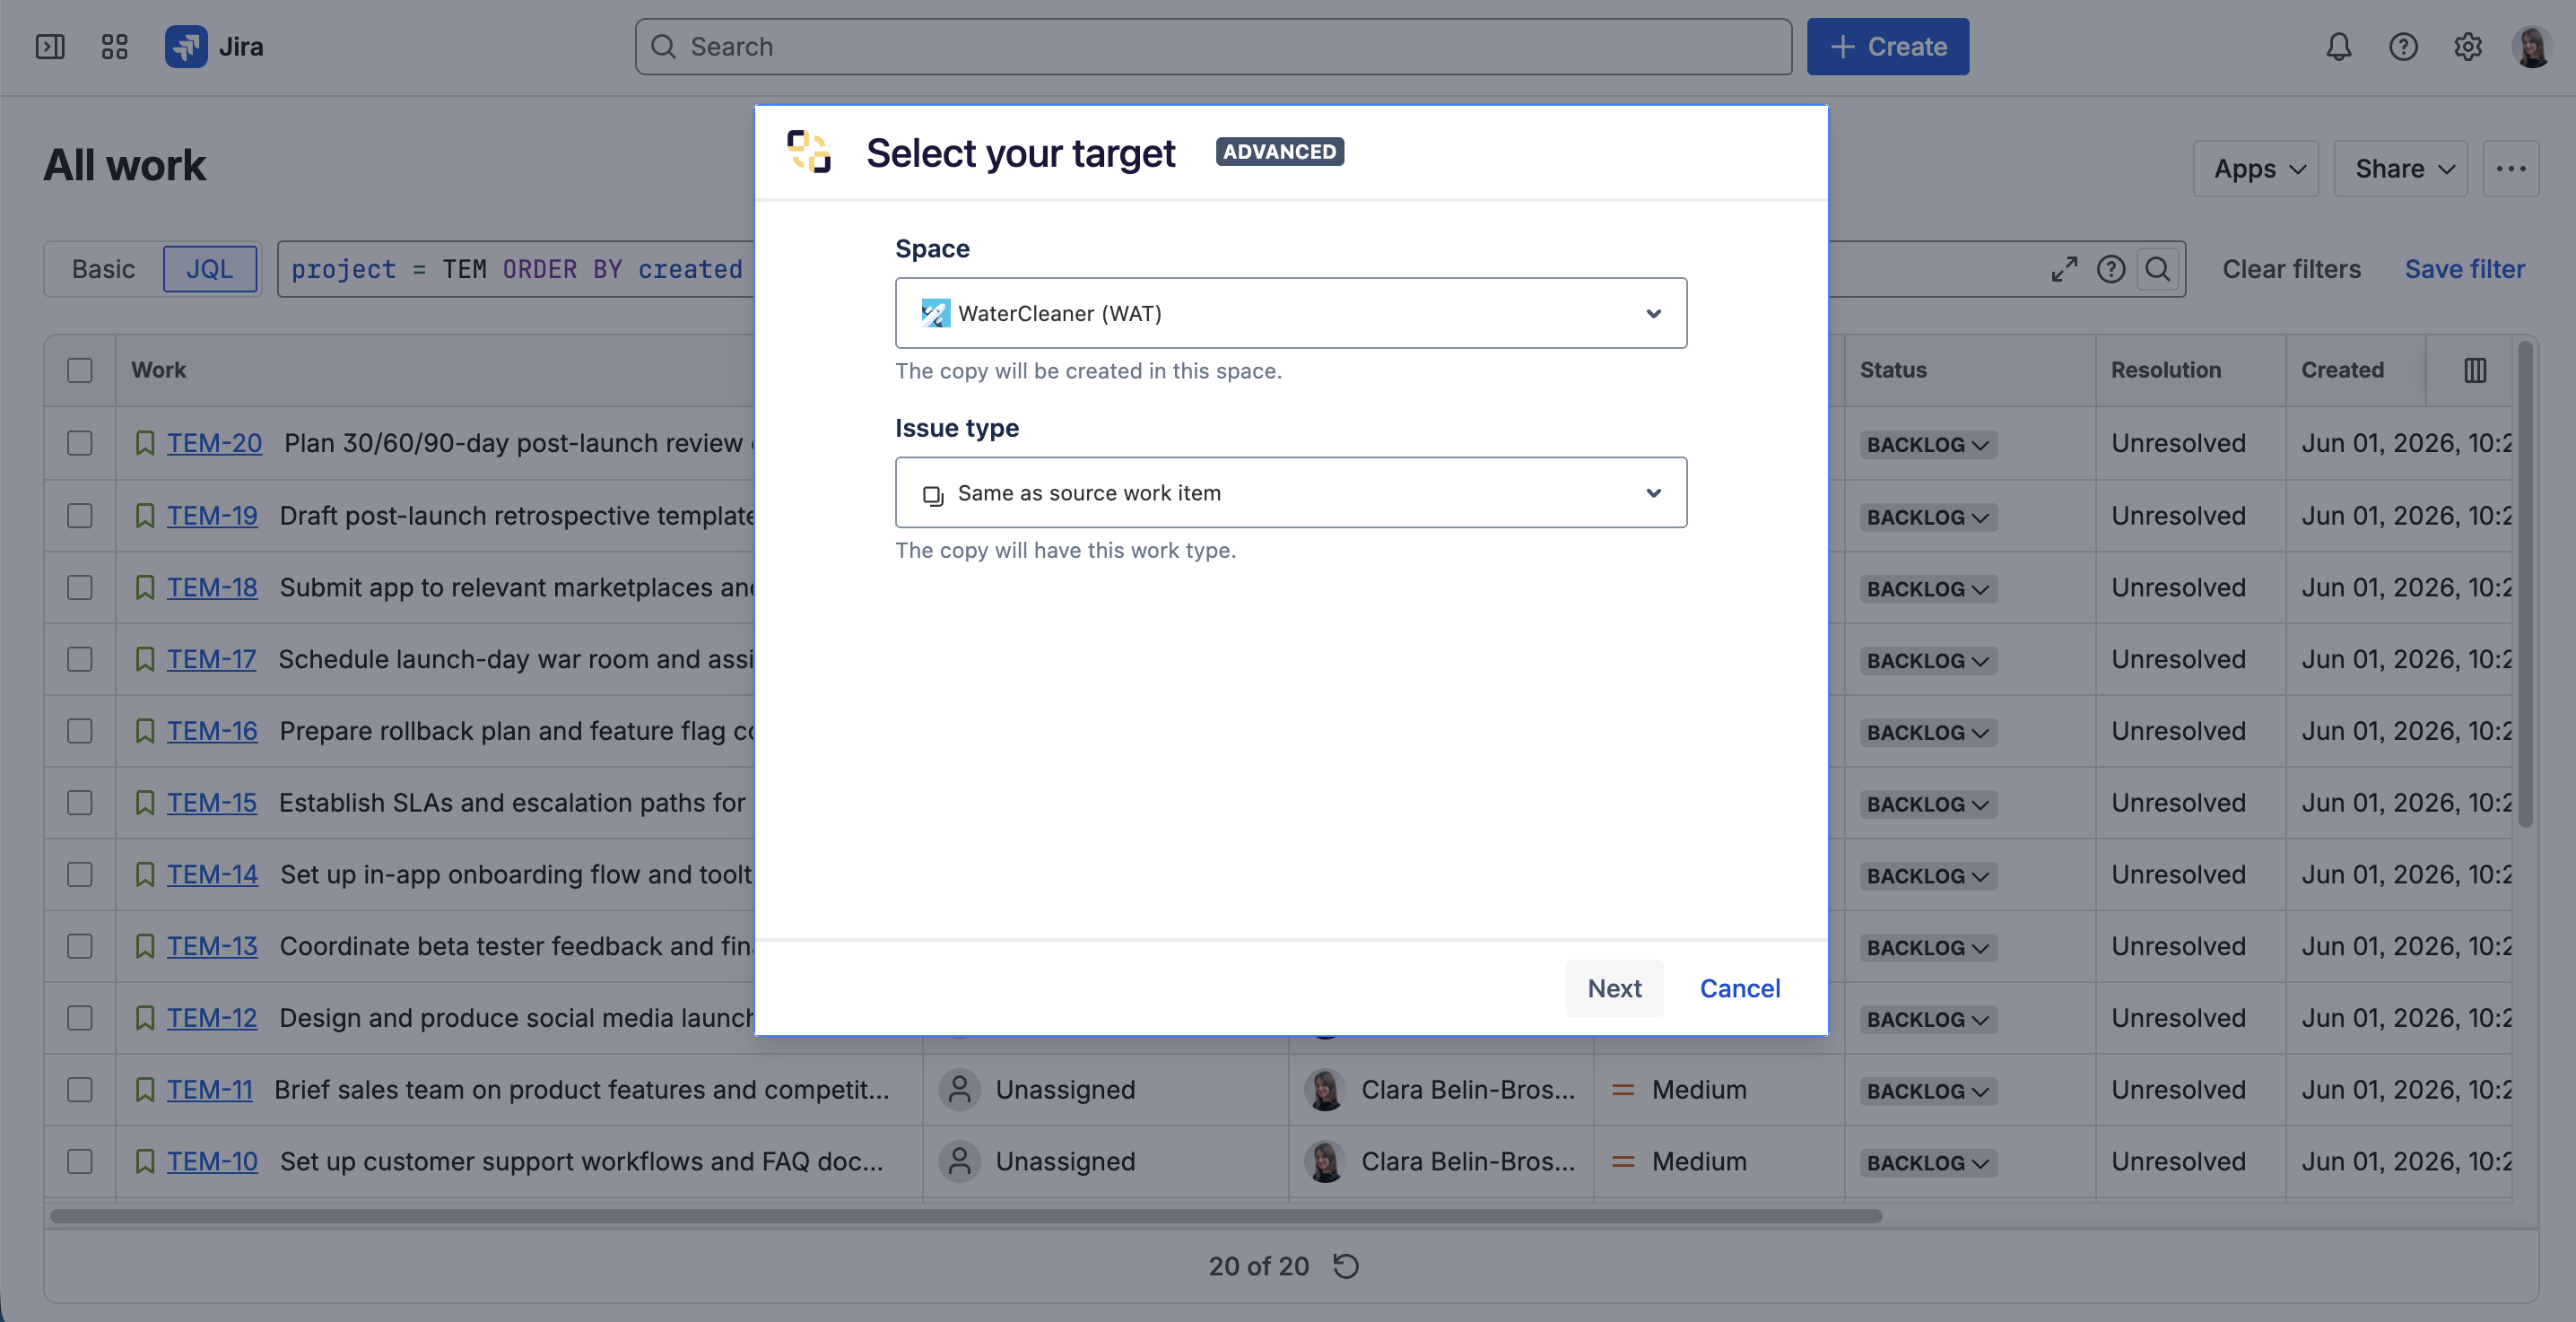Open the column configuration icon
This screenshot has width=2576, height=1322.
2475,370
